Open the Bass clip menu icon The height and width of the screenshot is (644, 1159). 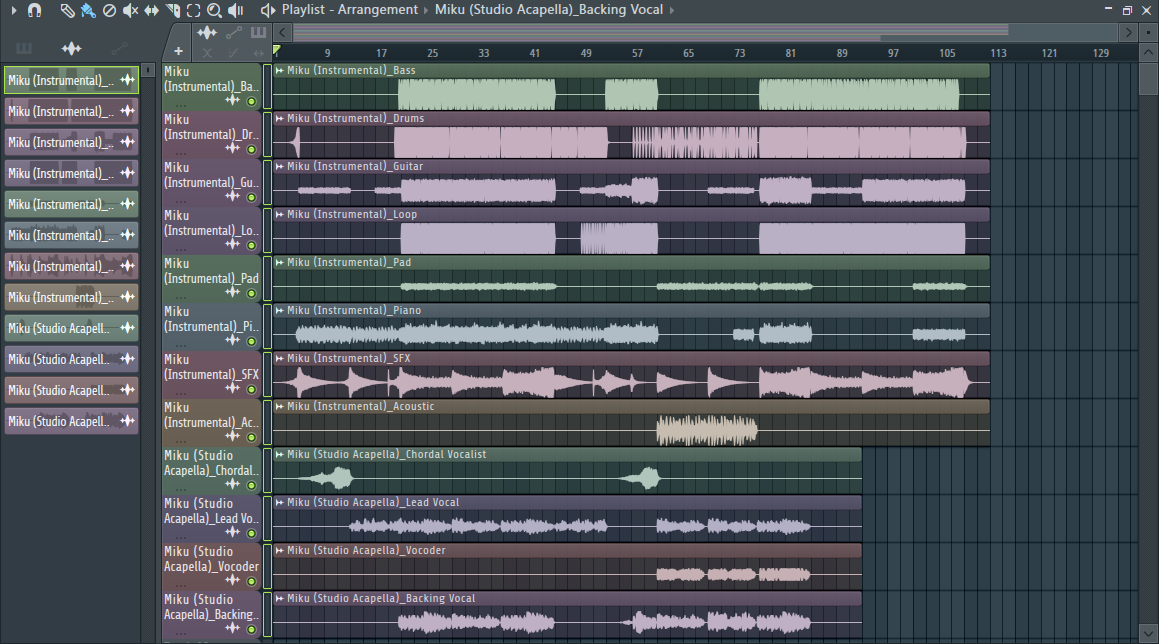point(279,70)
